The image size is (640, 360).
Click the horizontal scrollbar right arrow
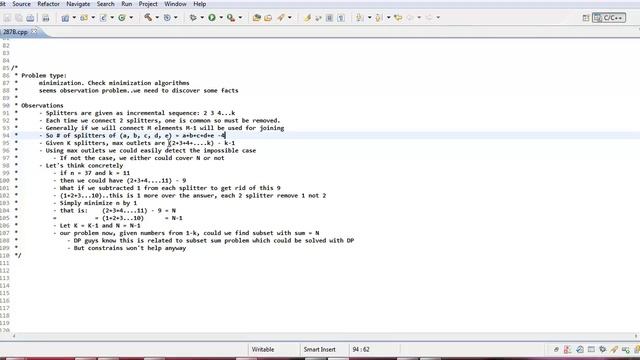click(636, 336)
